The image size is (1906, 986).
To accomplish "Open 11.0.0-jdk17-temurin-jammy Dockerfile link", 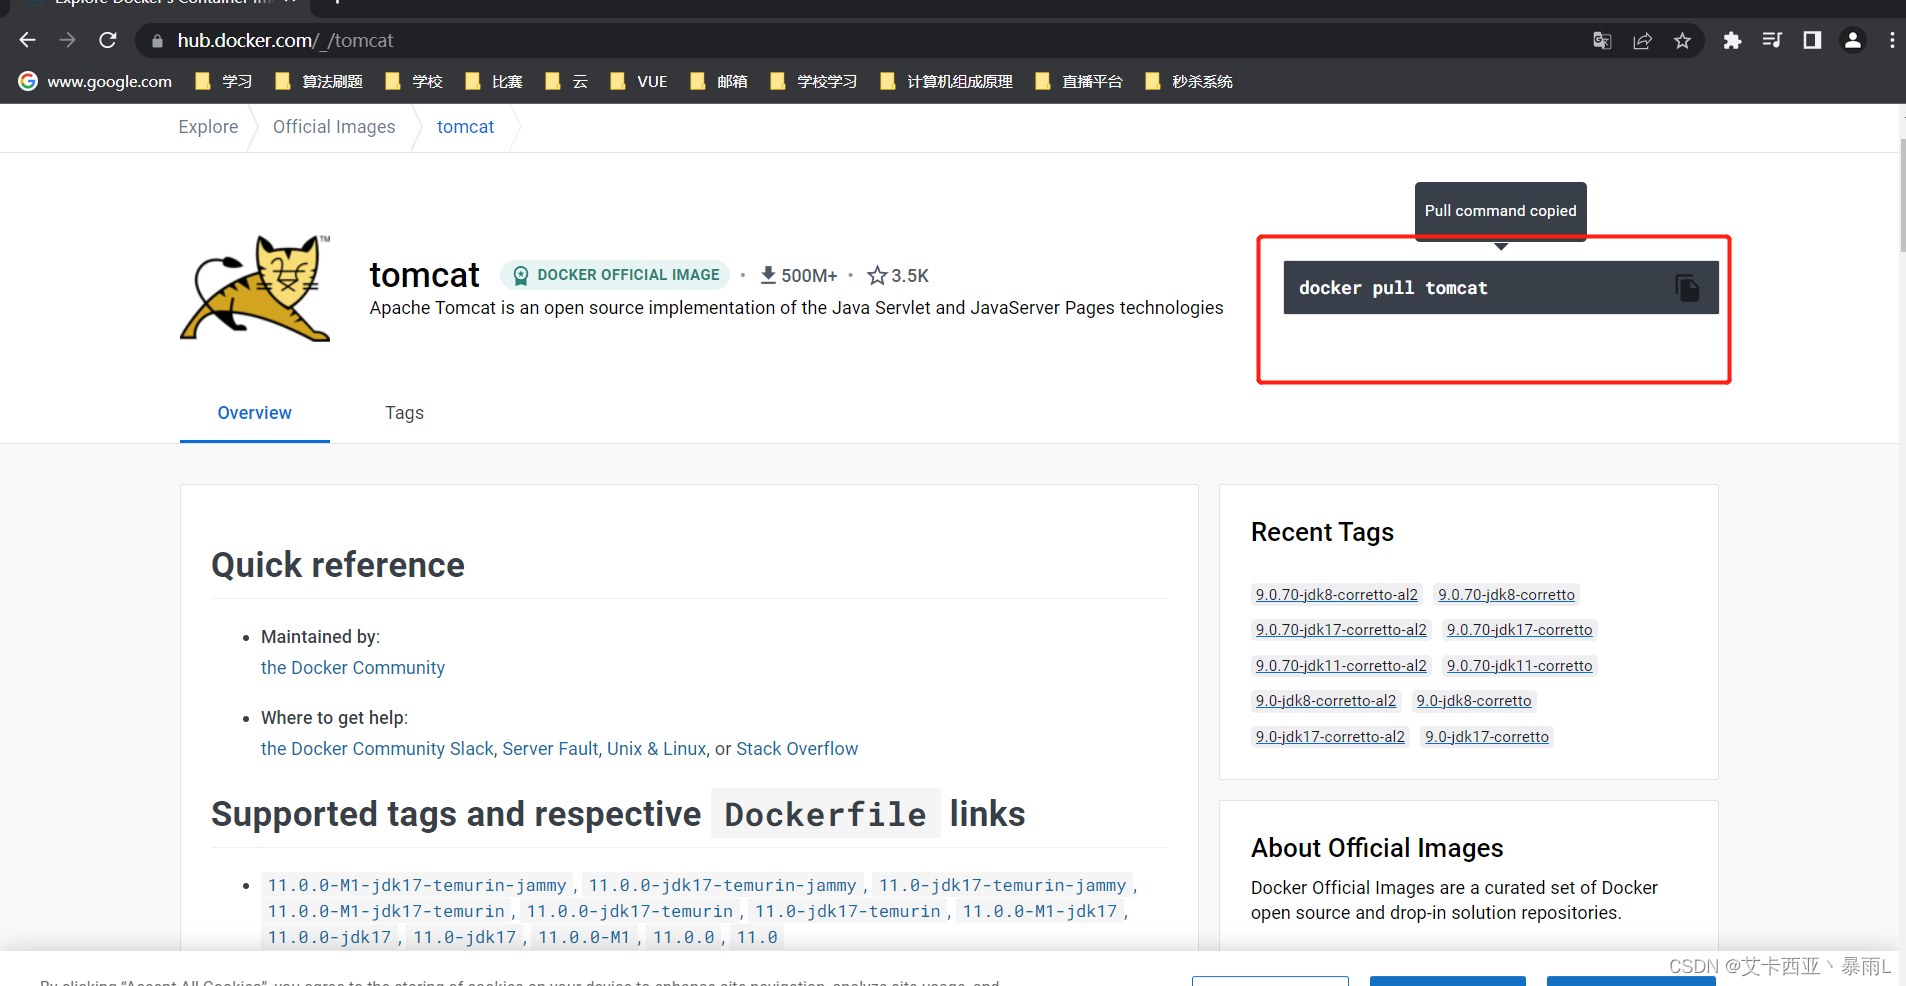I will click(722, 885).
